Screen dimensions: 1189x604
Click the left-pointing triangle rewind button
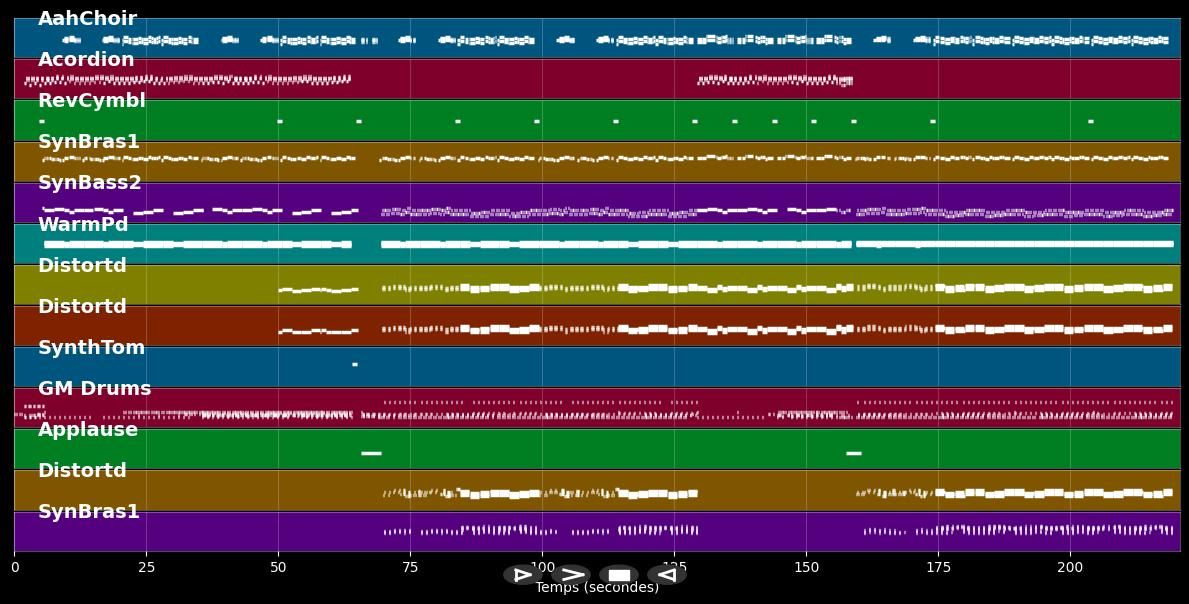tap(666, 575)
